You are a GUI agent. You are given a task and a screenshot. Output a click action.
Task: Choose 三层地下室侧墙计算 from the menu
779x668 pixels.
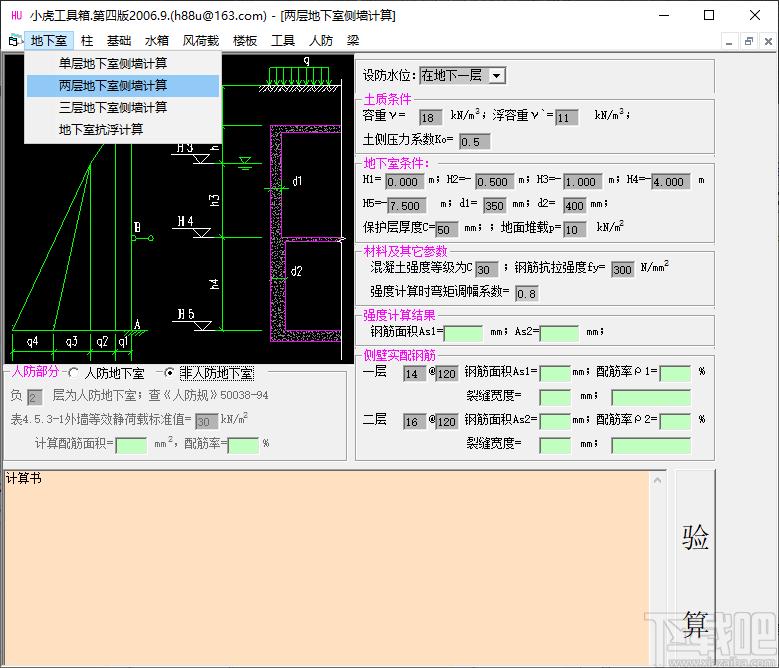coord(123,107)
